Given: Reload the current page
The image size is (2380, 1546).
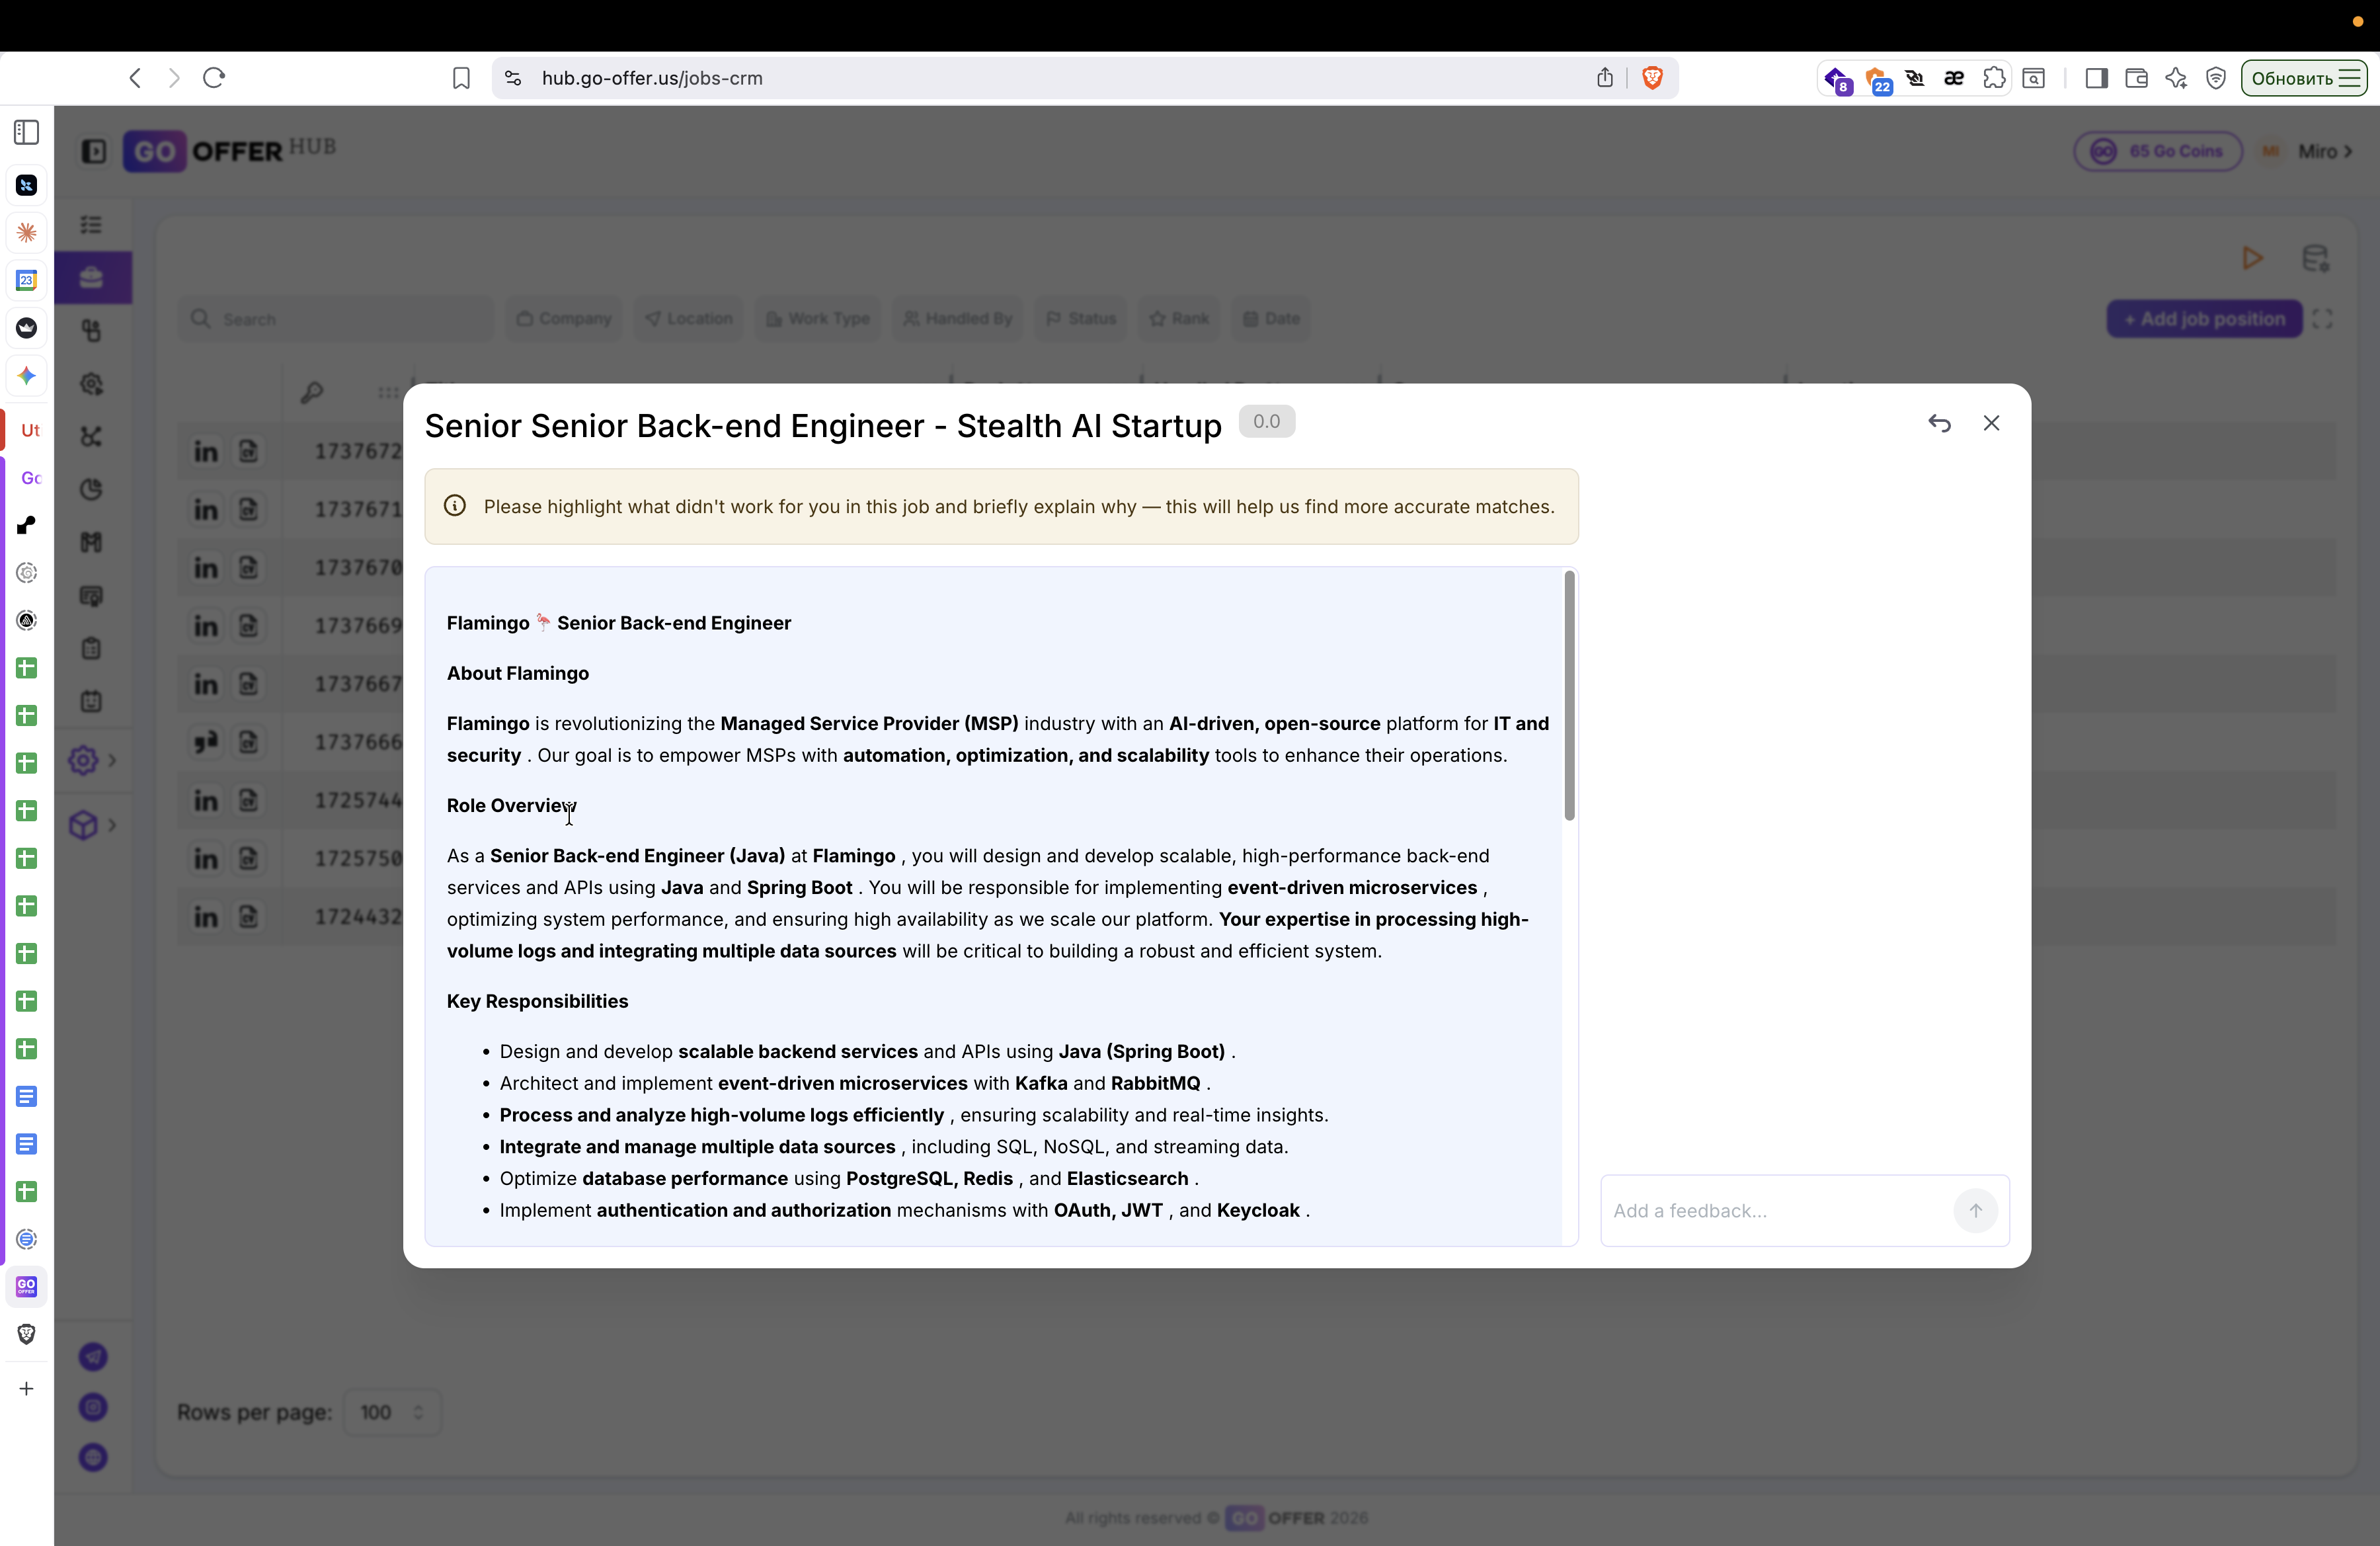Looking at the screenshot, I should point(214,78).
